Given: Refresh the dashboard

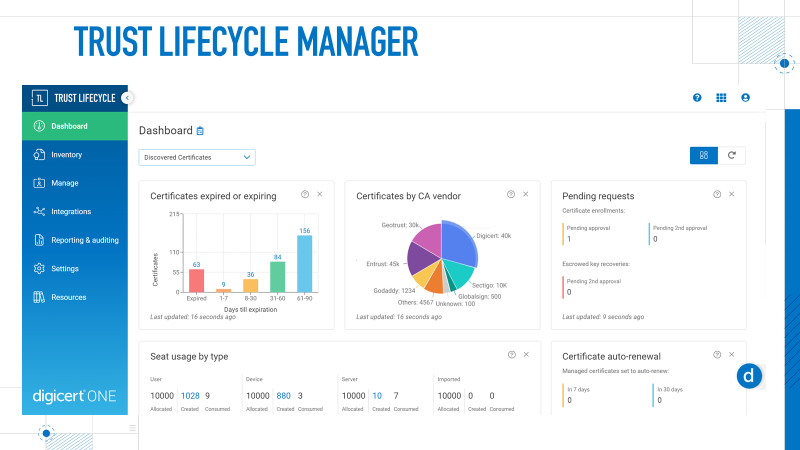Looking at the screenshot, I should (732, 156).
